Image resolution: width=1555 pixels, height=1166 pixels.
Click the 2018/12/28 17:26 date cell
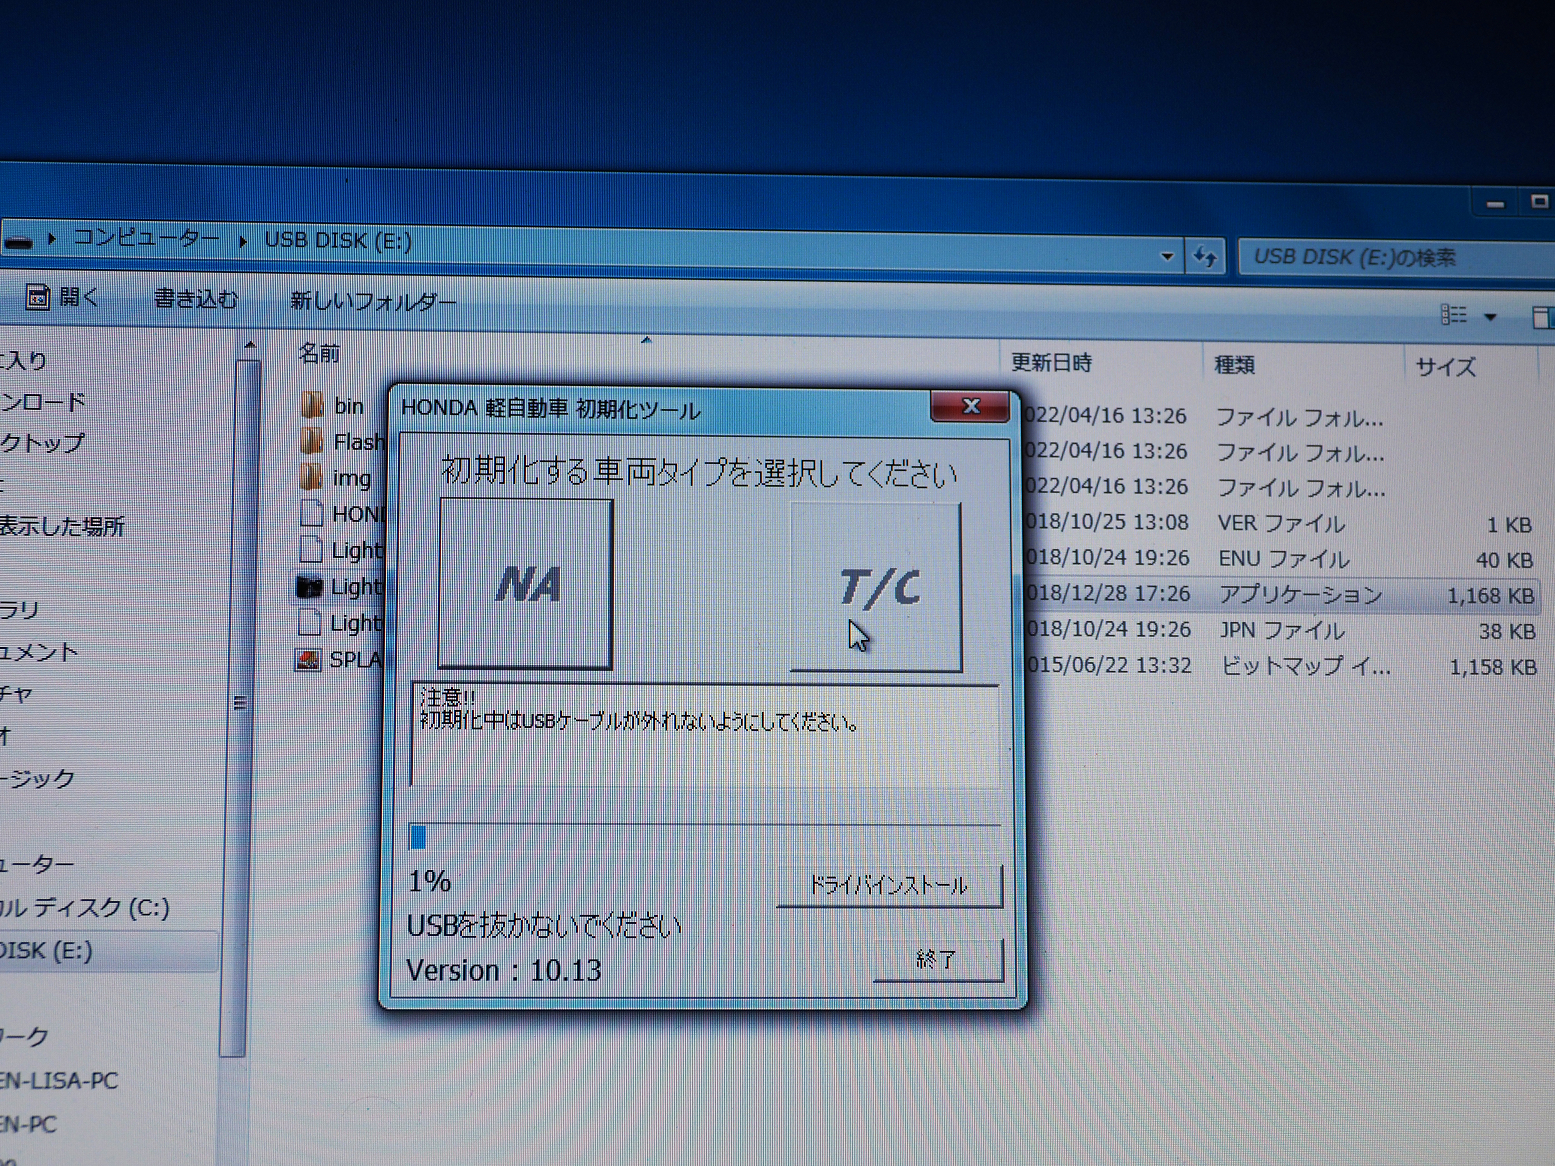click(1108, 593)
